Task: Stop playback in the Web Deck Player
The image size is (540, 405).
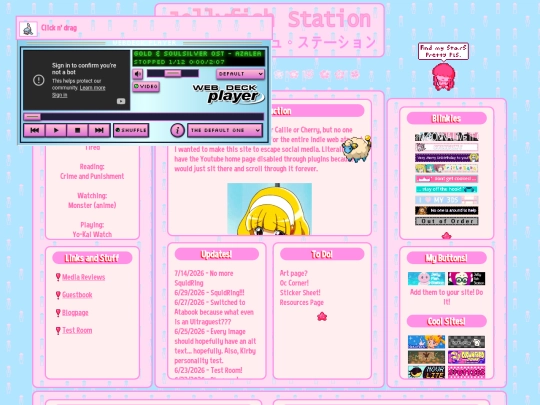Action: pyautogui.click(x=77, y=130)
